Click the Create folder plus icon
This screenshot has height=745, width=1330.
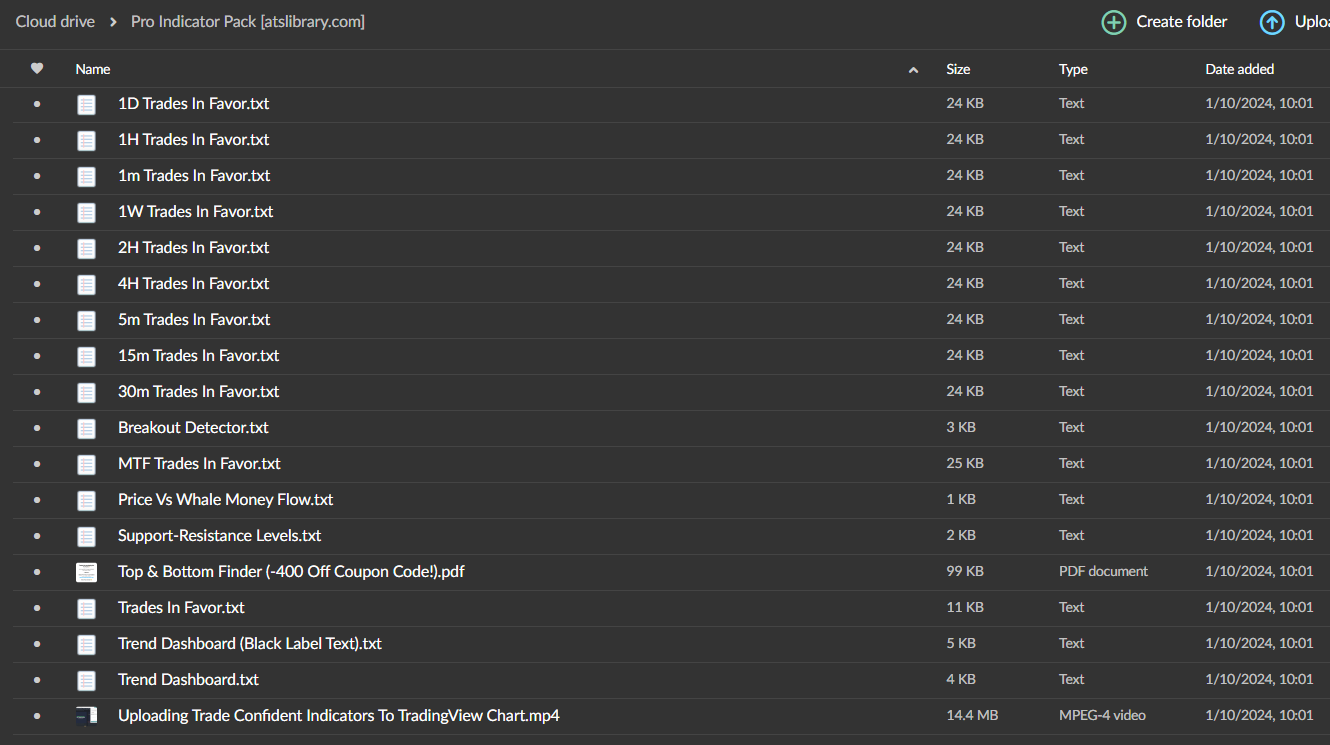pos(1113,22)
